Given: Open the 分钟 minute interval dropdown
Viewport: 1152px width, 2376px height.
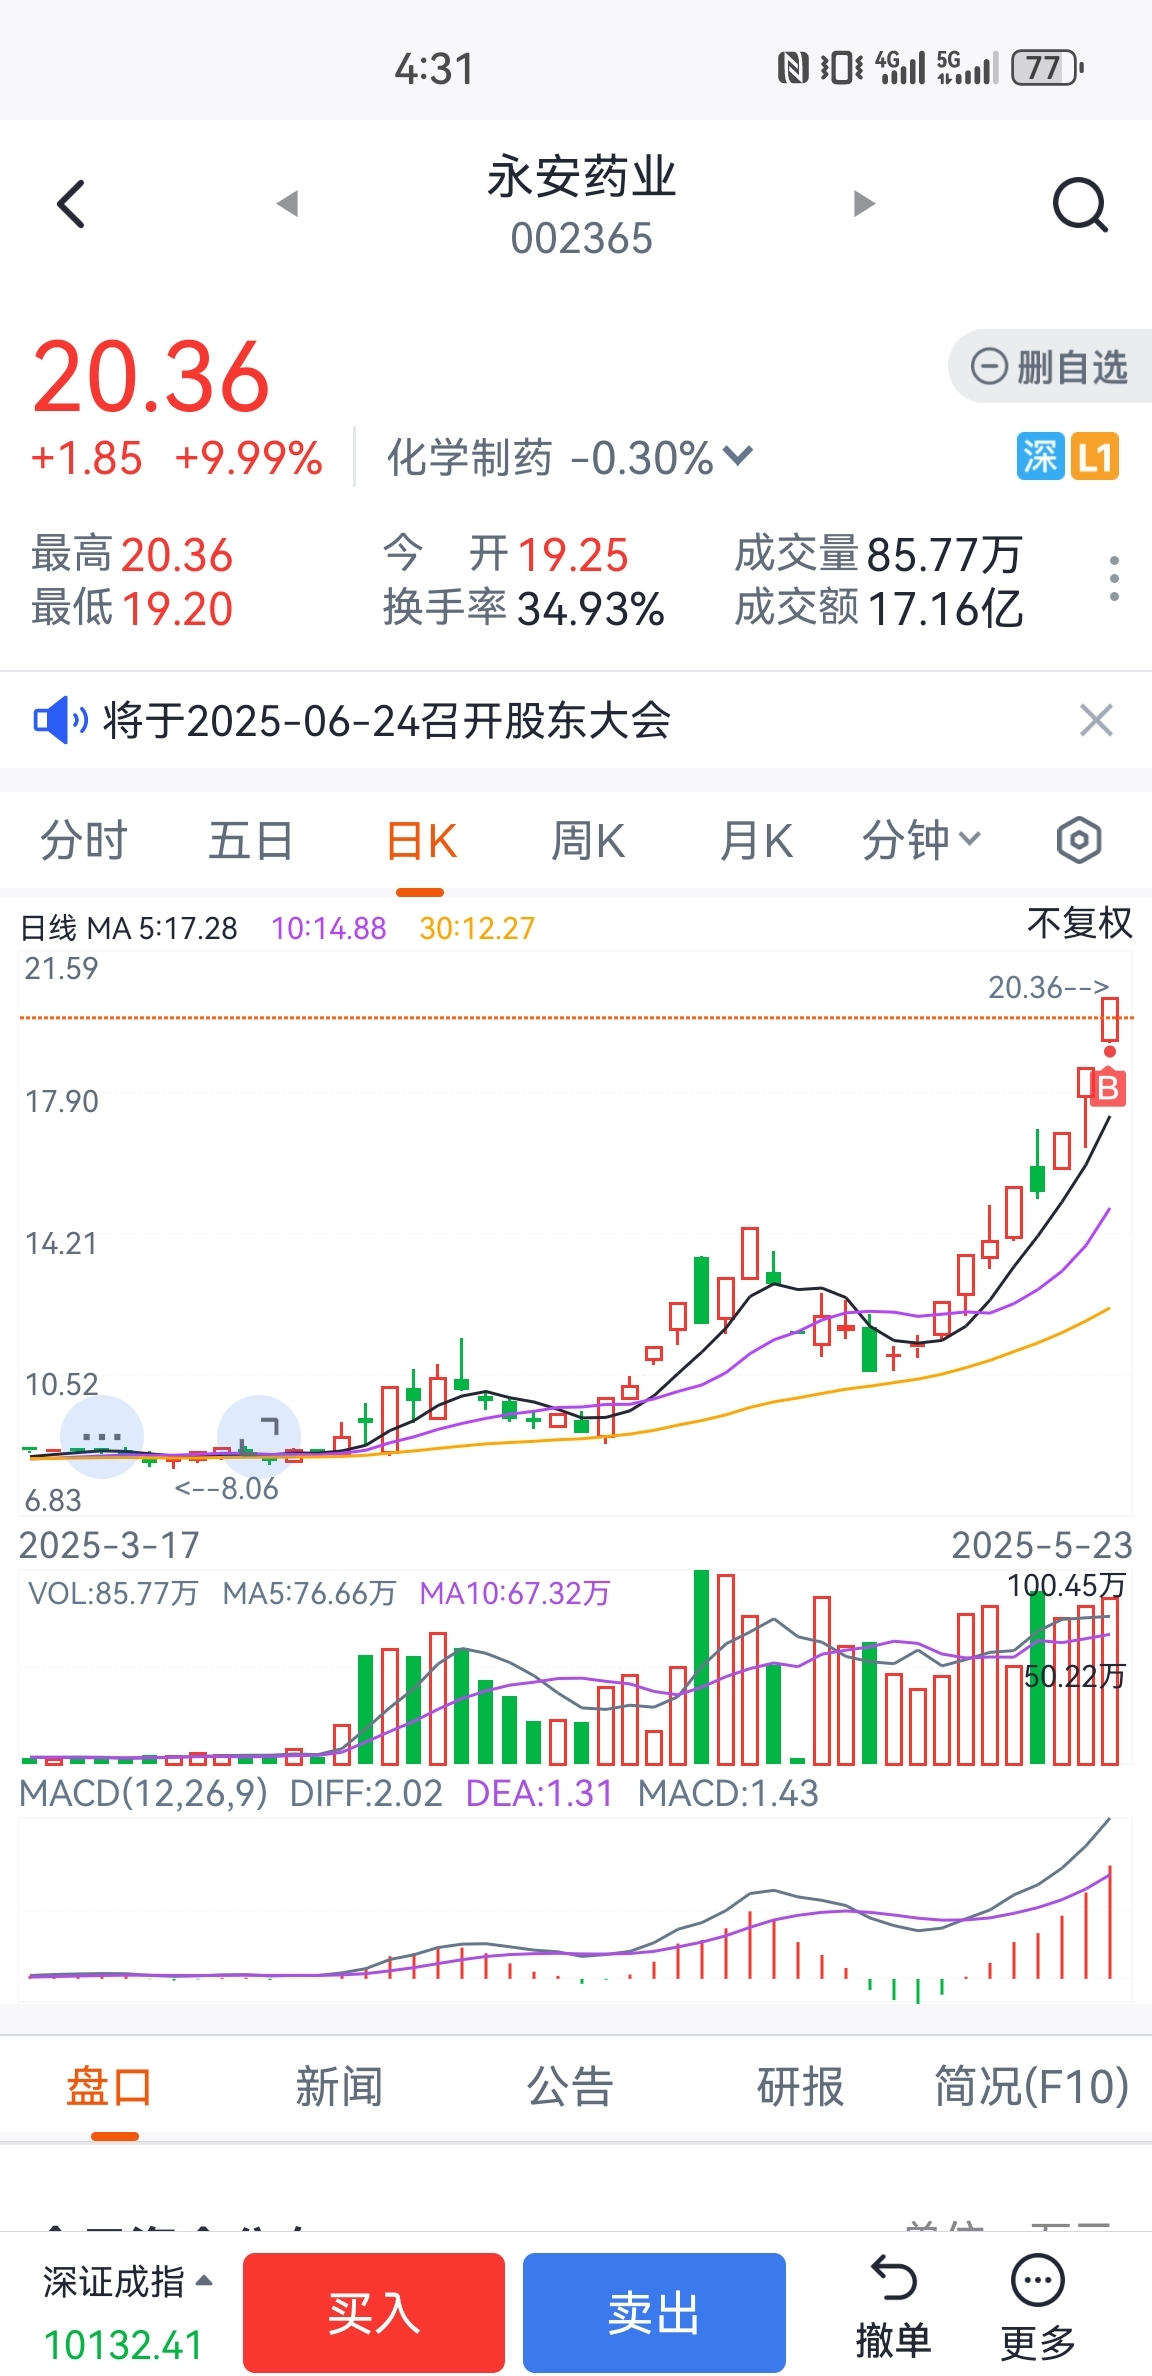Looking at the screenshot, I should pos(921,840).
